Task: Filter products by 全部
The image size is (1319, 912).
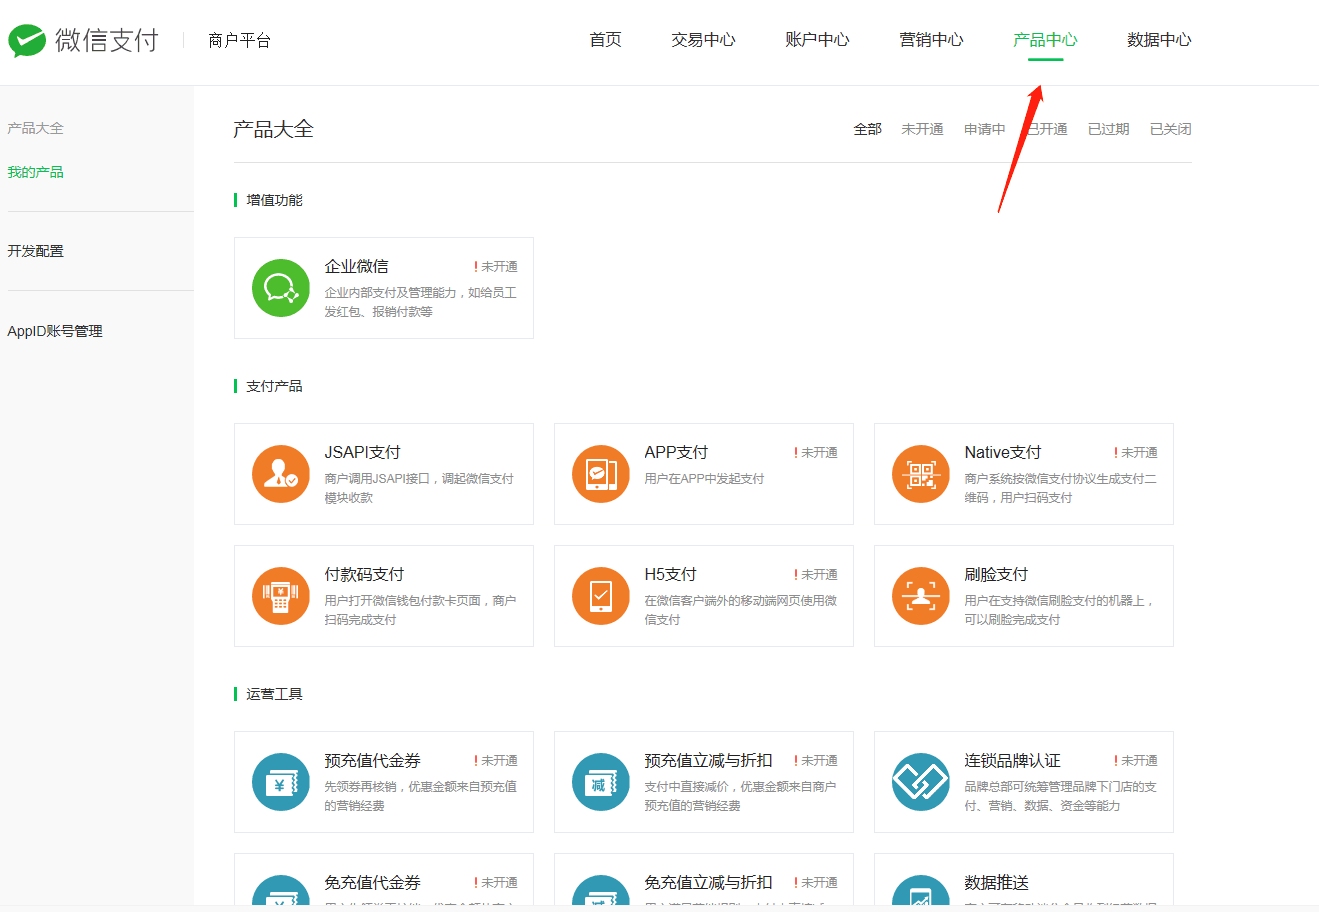Action: tap(867, 129)
